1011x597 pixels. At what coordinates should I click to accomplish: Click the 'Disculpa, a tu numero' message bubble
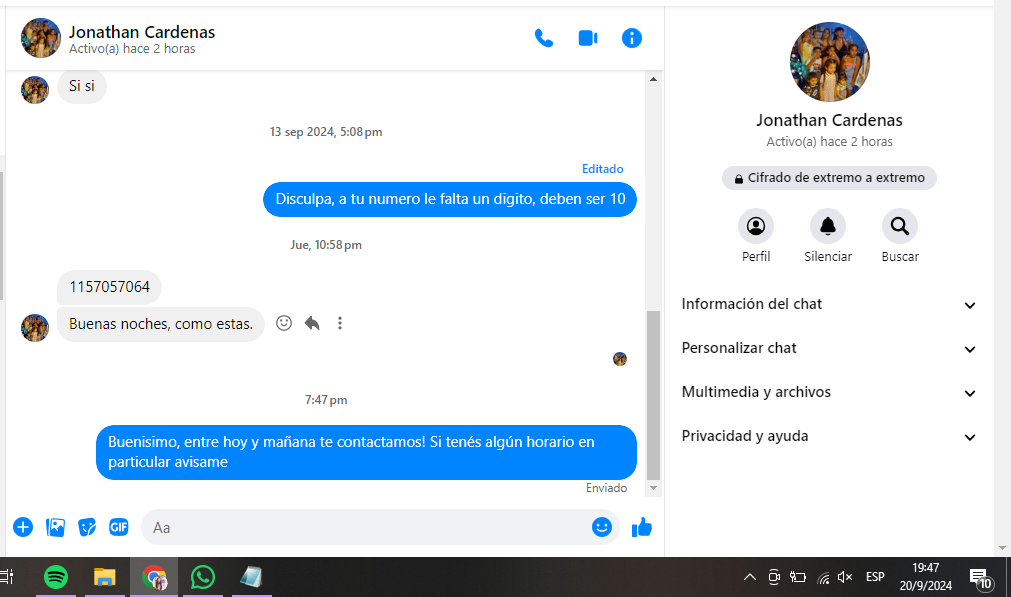click(x=449, y=199)
